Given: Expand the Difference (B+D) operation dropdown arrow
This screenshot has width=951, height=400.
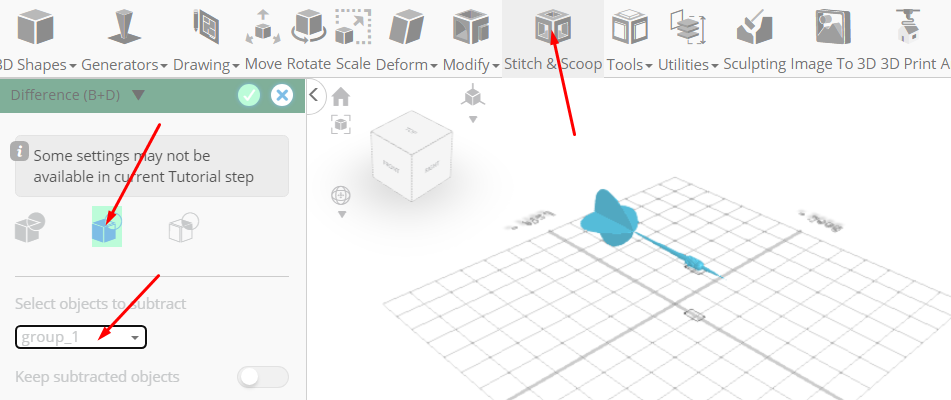Looking at the screenshot, I should (x=138, y=95).
